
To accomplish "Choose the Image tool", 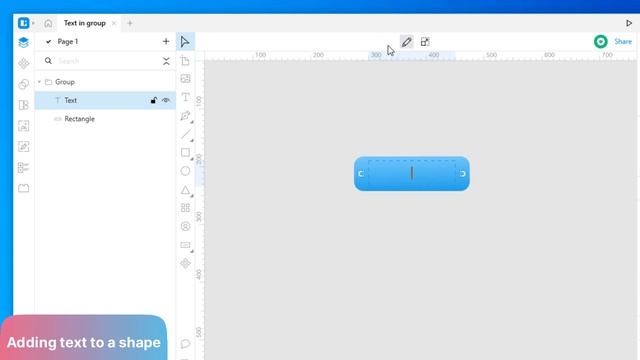I will point(185,79).
